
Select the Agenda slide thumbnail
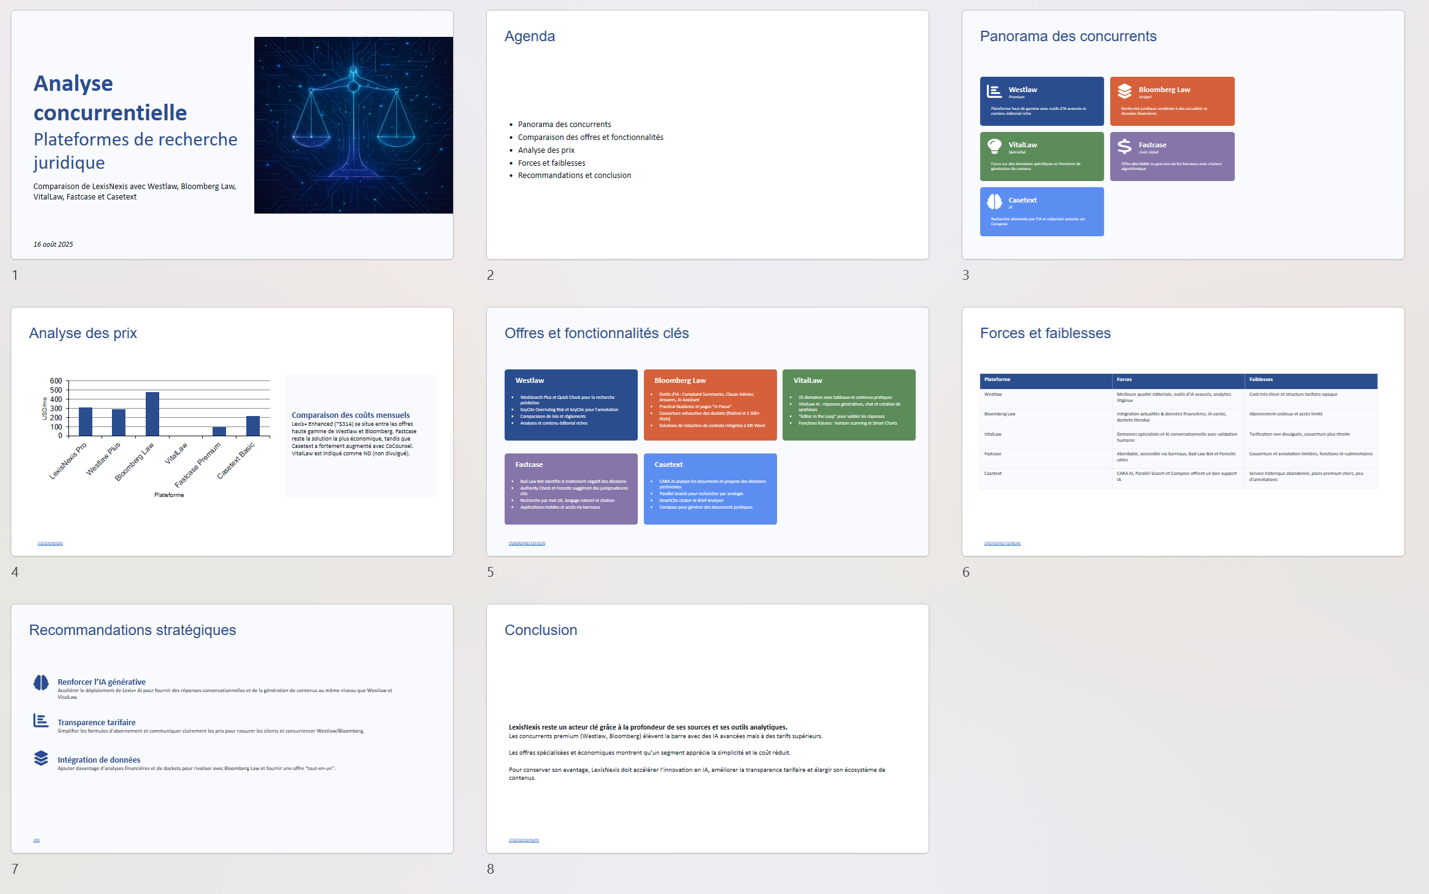[x=707, y=135]
